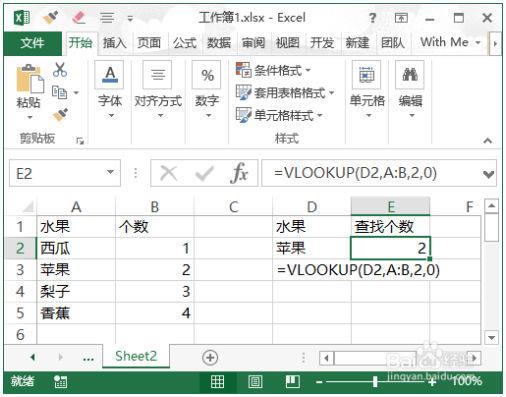Select the Sheet2 worksheet tab

pyautogui.click(x=136, y=356)
